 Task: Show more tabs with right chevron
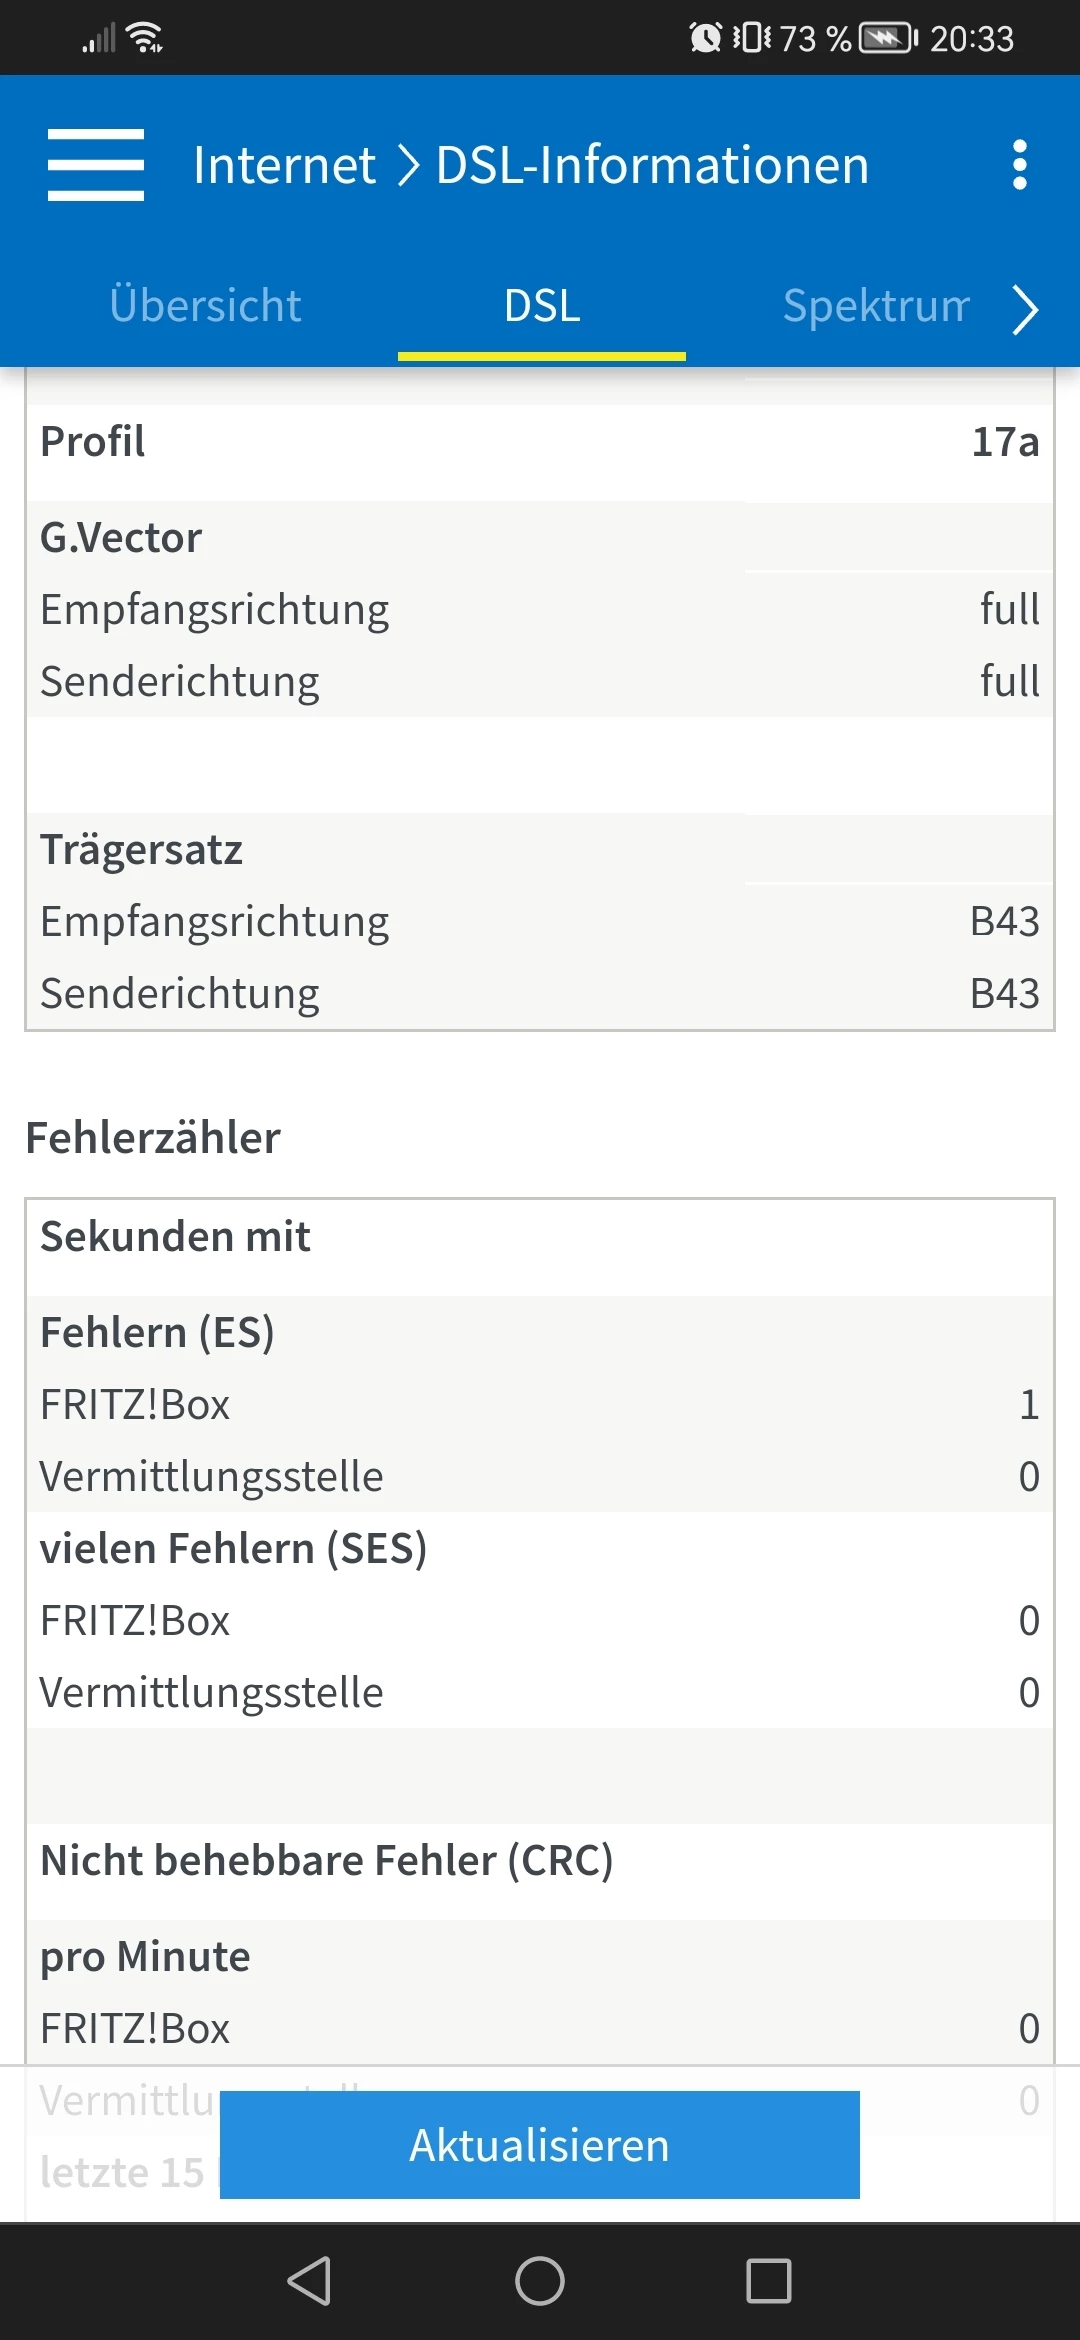(x=1025, y=309)
